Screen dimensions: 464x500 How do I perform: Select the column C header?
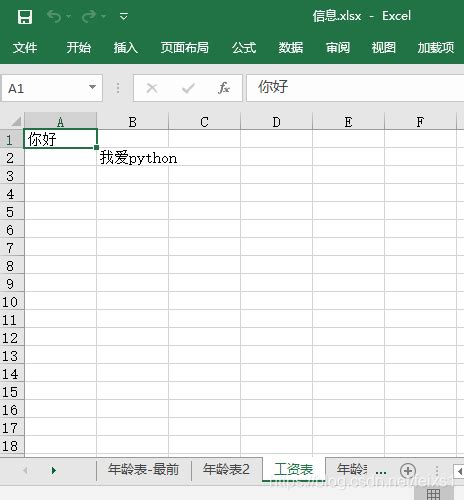(204, 122)
